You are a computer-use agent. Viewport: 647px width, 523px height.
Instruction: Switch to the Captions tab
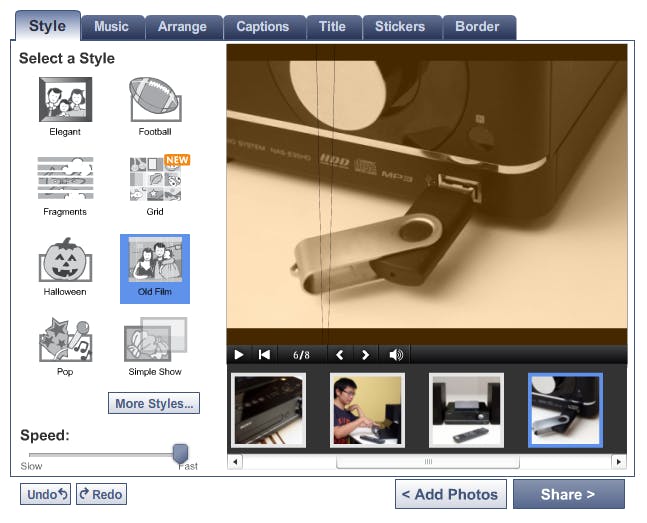click(263, 27)
